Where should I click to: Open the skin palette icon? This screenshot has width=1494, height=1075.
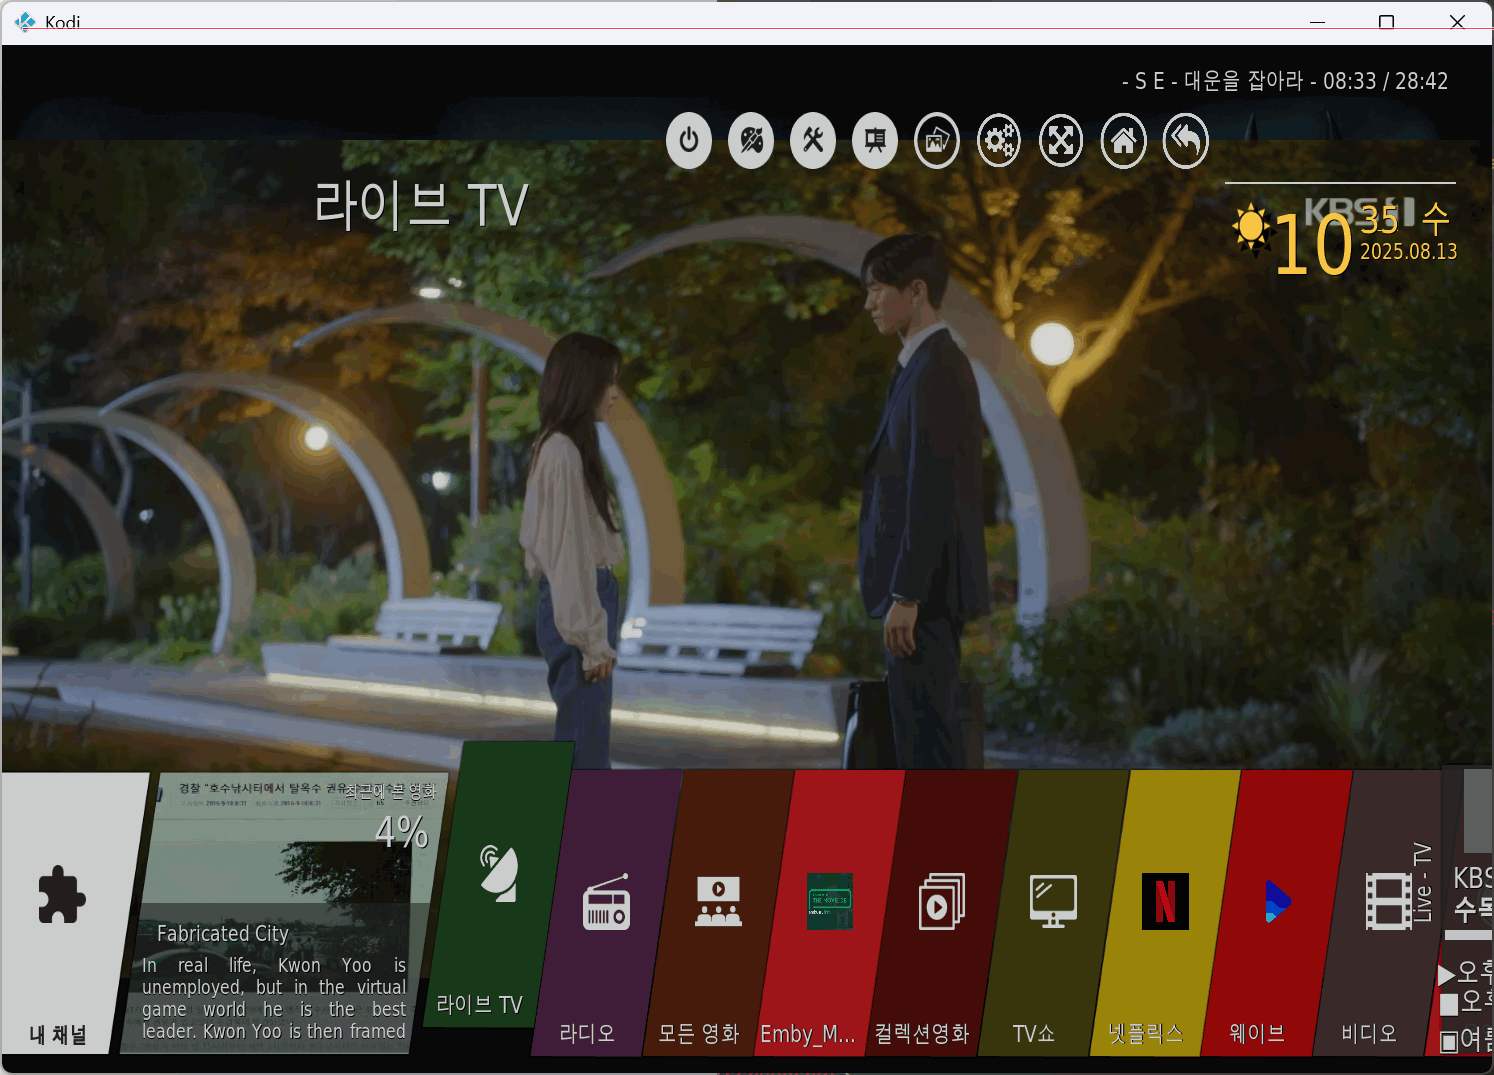[x=751, y=141]
